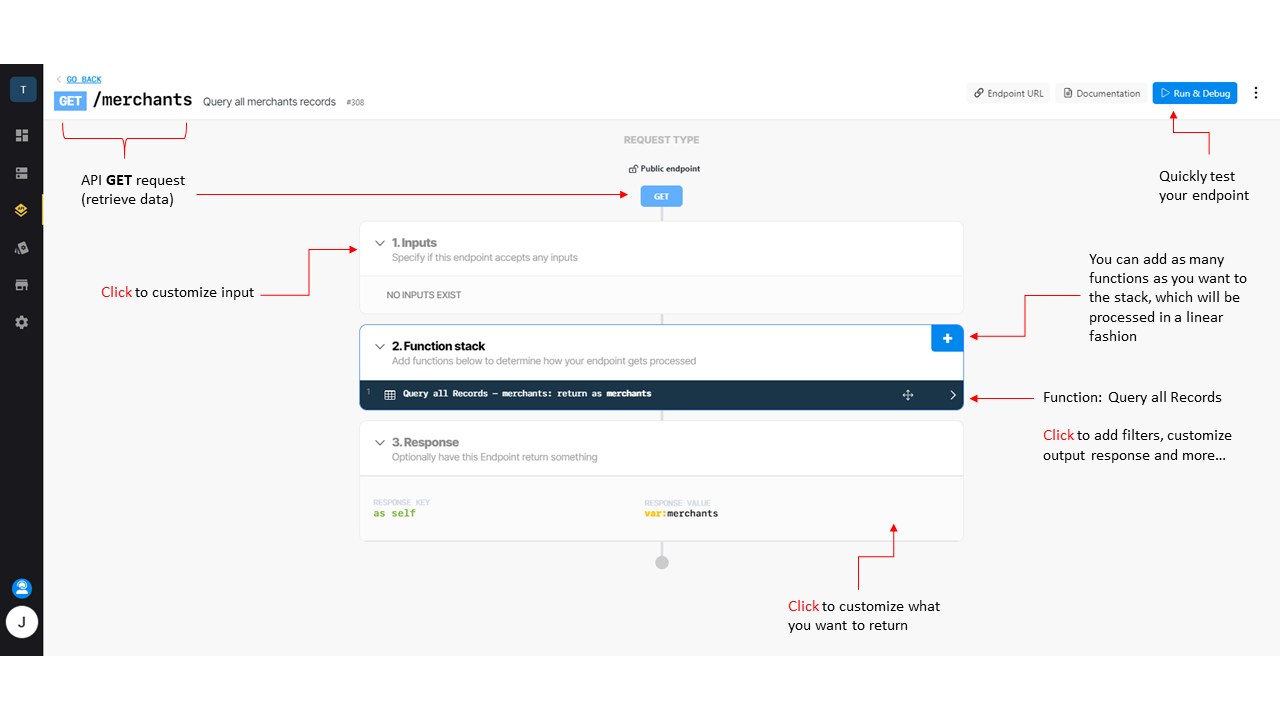This screenshot has width=1280, height=720.
Task: Expand Query all Records function arrow
Action: tap(952, 395)
